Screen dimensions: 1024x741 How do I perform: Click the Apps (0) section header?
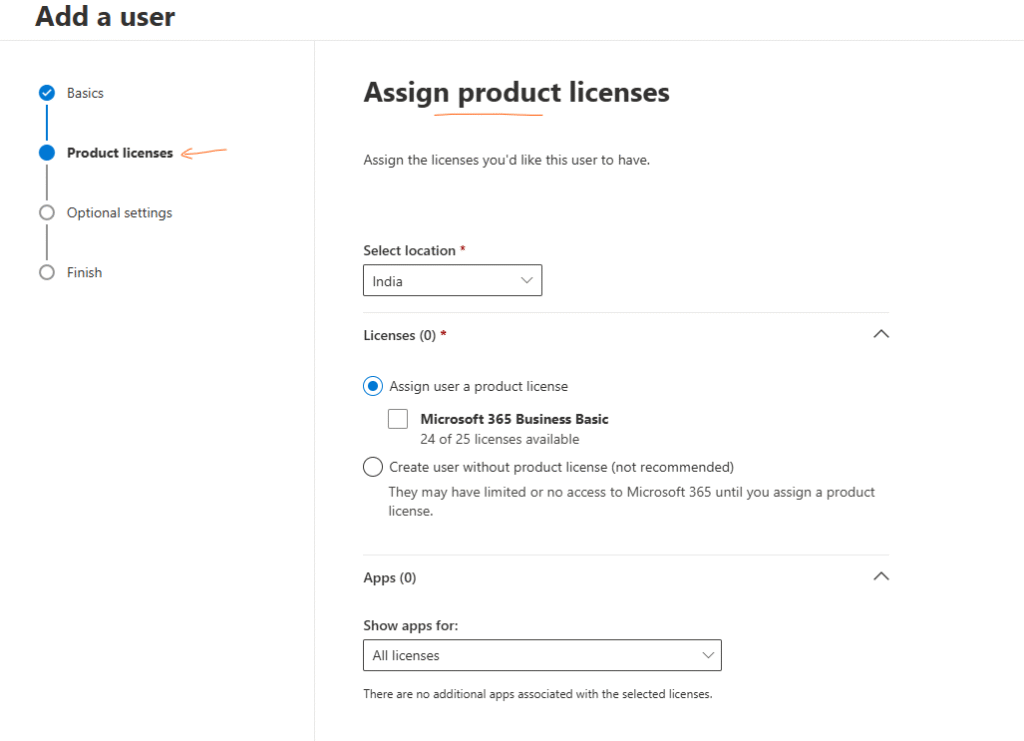[390, 578]
